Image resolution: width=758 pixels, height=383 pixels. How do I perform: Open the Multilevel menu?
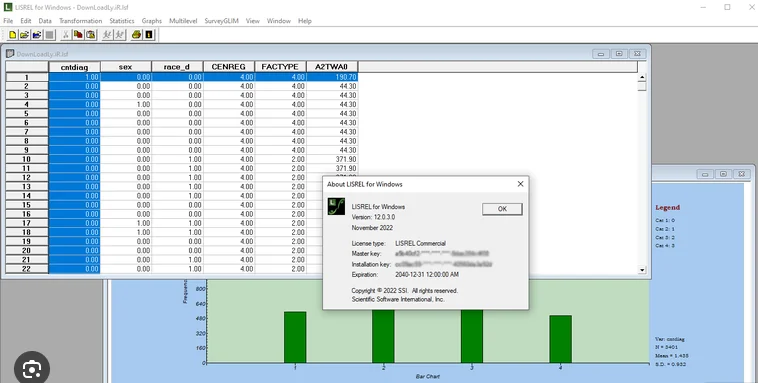[x=183, y=21]
